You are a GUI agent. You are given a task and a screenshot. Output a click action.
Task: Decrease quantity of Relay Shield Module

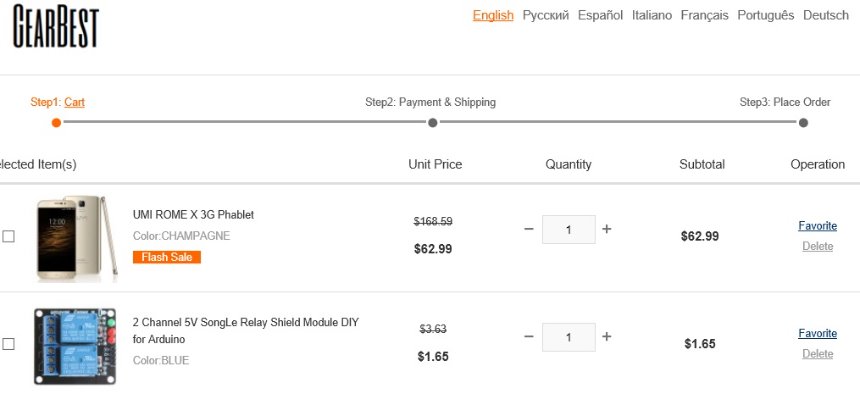coord(529,337)
